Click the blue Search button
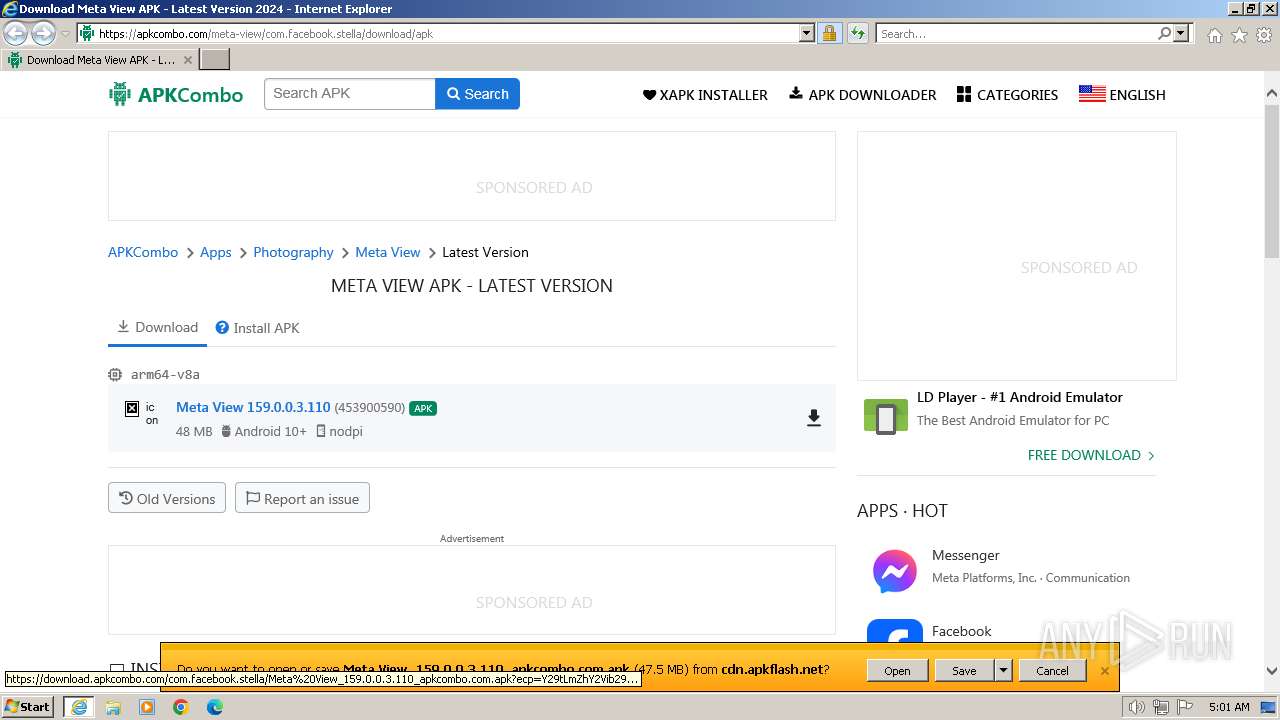Image resolution: width=1280 pixels, height=720 pixels. point(477,94)
